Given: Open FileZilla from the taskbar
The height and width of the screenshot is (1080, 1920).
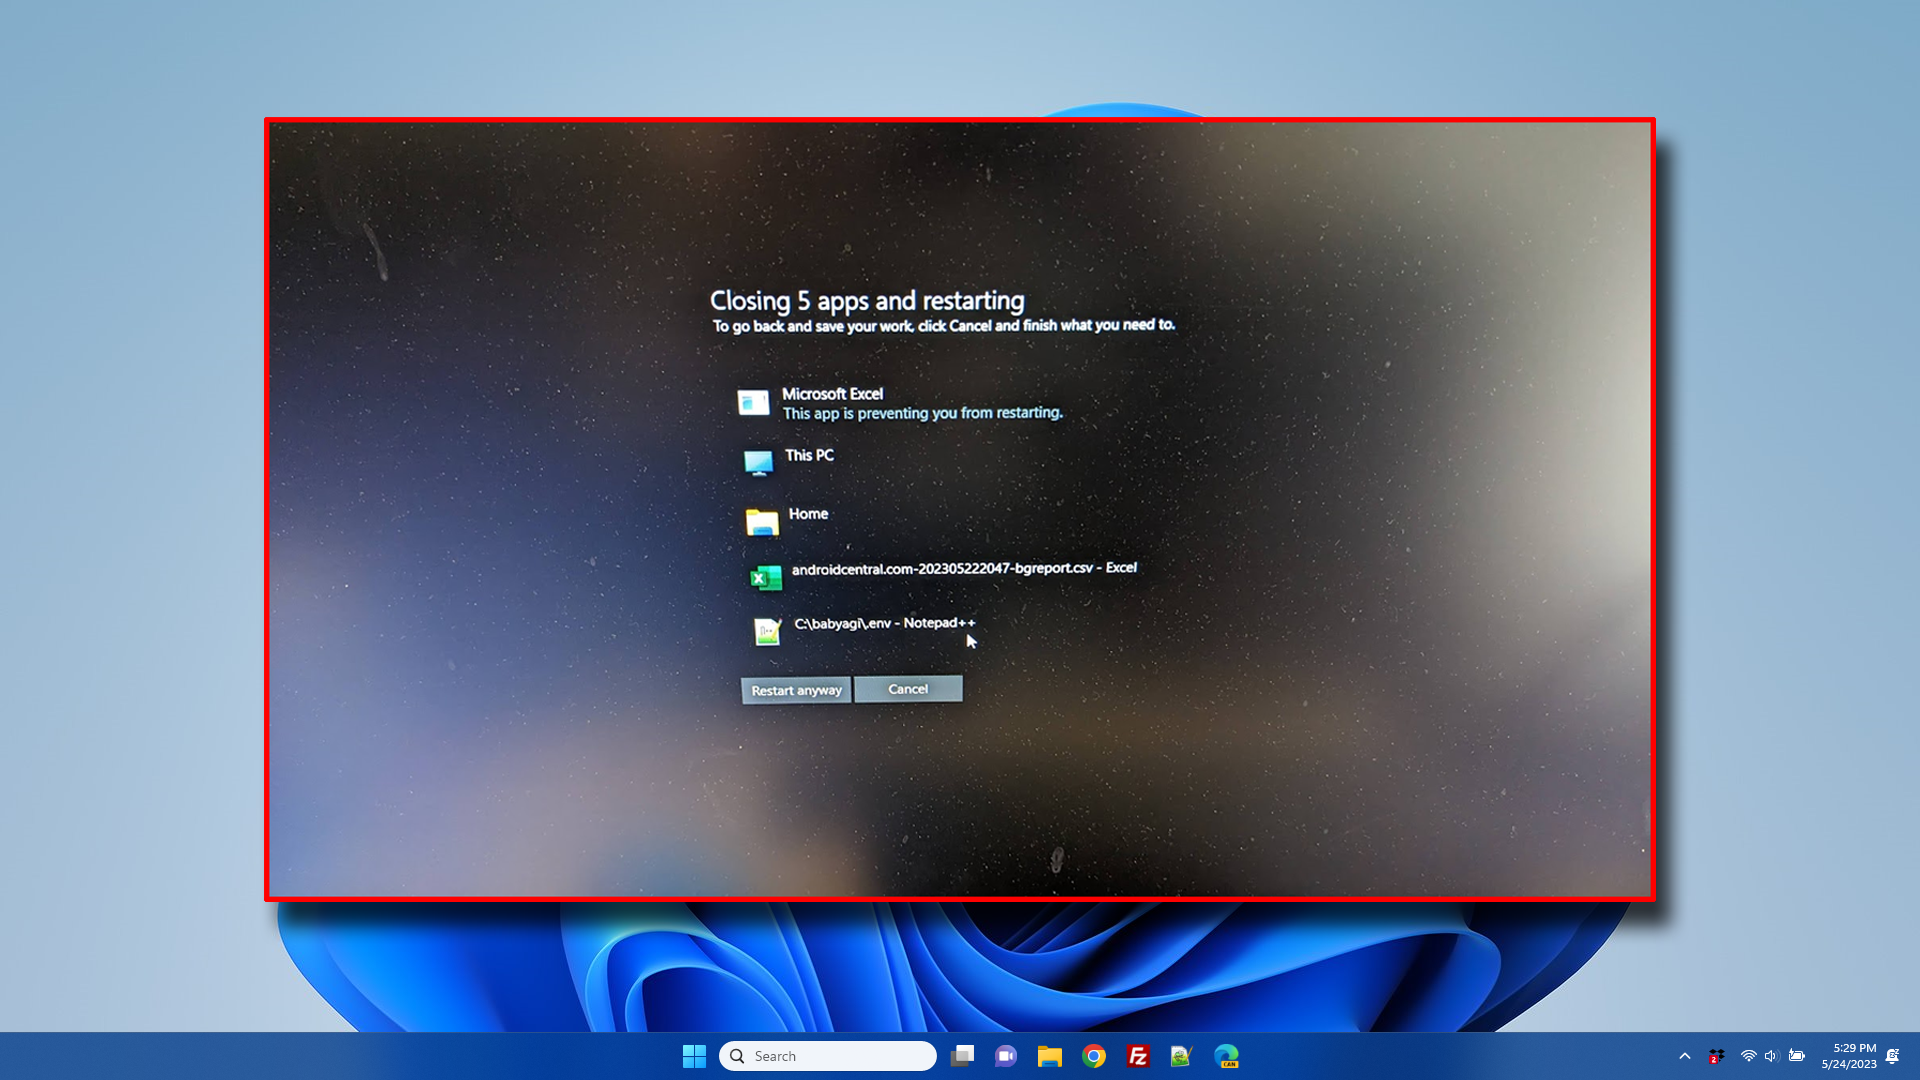Looking at the screenshot, I should 1137,1055.
